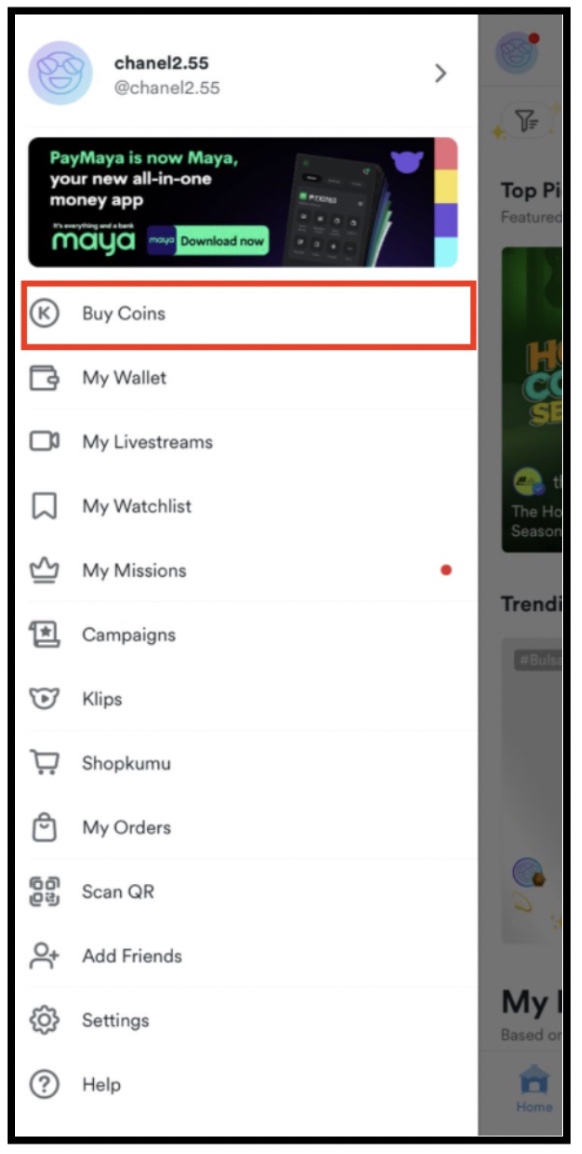Open the Top Picks featured thumbnail
Image resolution: width=582 pixels, height=1154 pixels.
pyautogui.click(x=532, y=400)
